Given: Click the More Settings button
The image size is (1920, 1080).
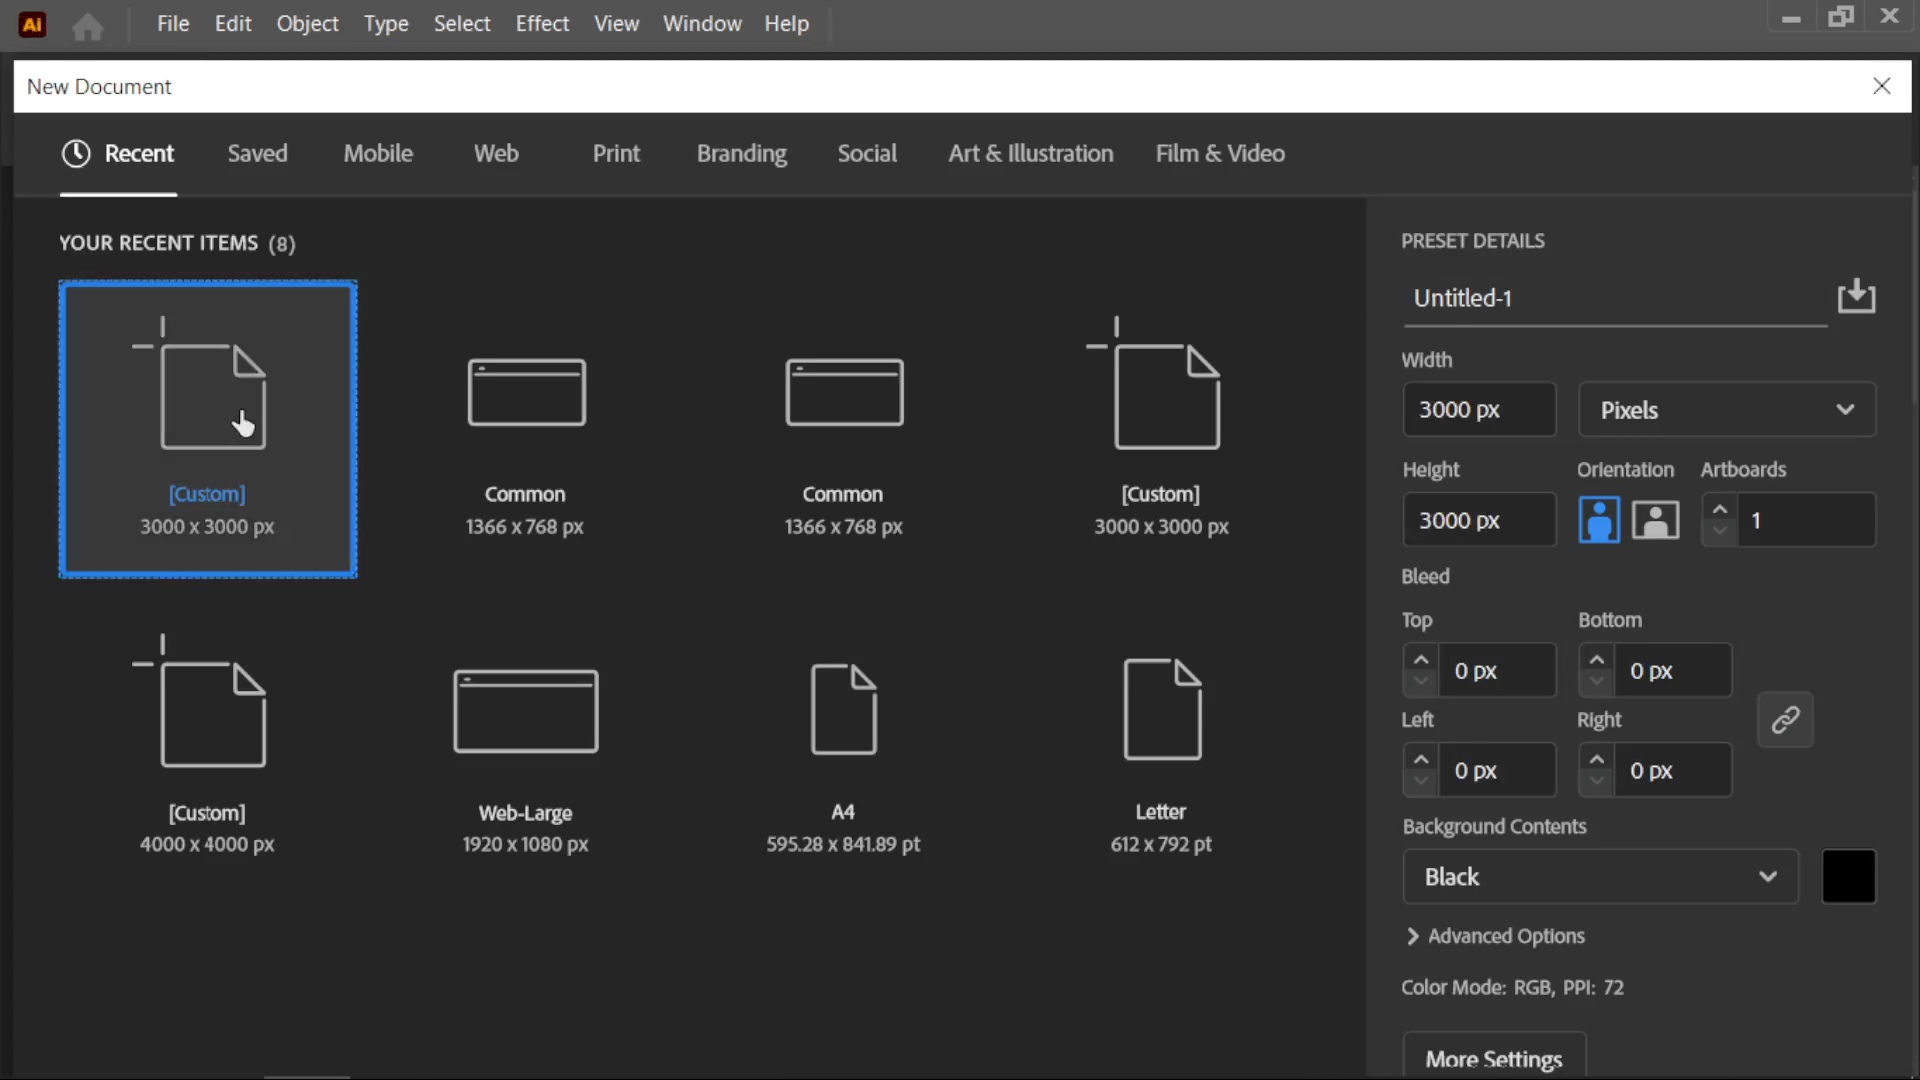Looking at the screenshot, I should pyautogui.click(x=1494, y=1056).
